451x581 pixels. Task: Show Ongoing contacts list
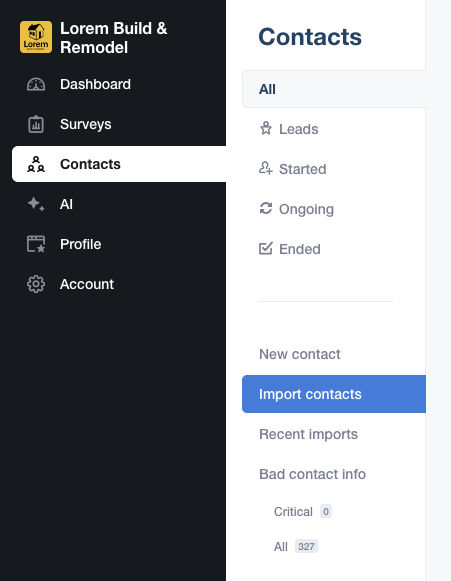306,209
